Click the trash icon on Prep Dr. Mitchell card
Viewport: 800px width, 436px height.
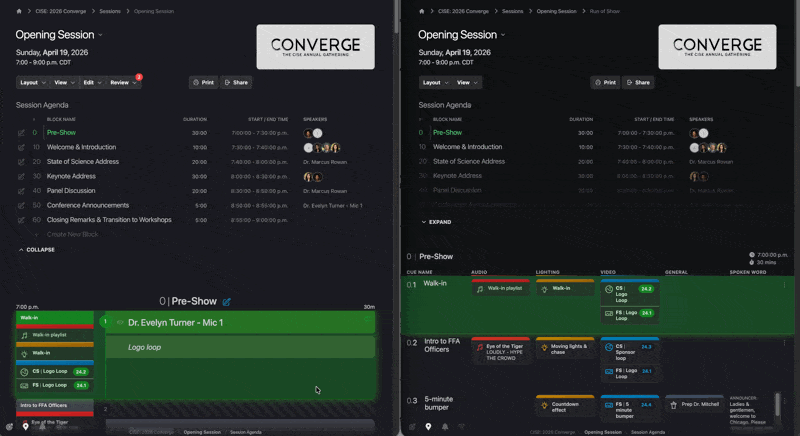click(x=673, y=405)
